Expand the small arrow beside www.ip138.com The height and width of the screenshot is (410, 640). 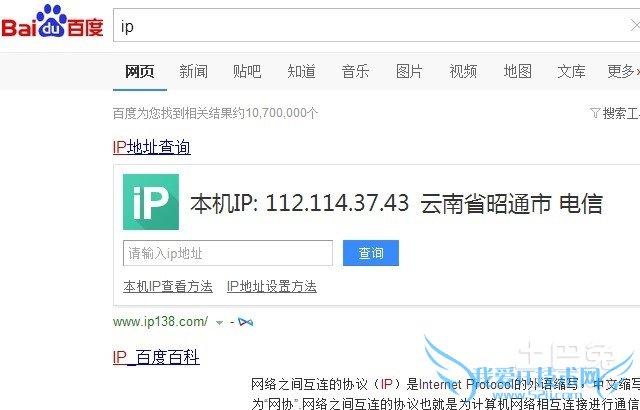[219, 323]
